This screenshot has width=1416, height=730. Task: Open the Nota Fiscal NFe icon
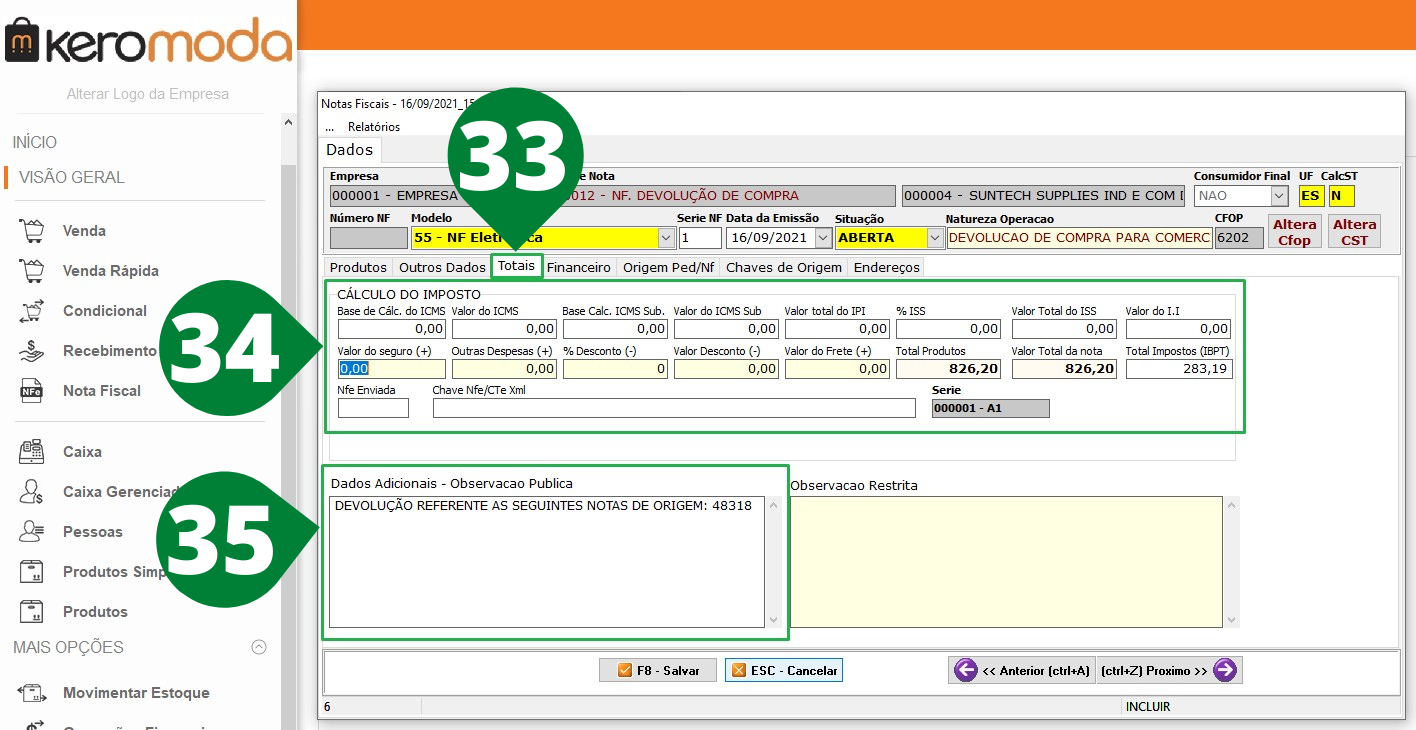[31, 391]
